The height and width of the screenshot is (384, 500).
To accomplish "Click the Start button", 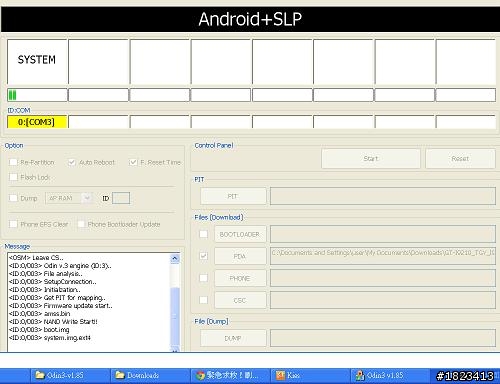I will (371, 159).
